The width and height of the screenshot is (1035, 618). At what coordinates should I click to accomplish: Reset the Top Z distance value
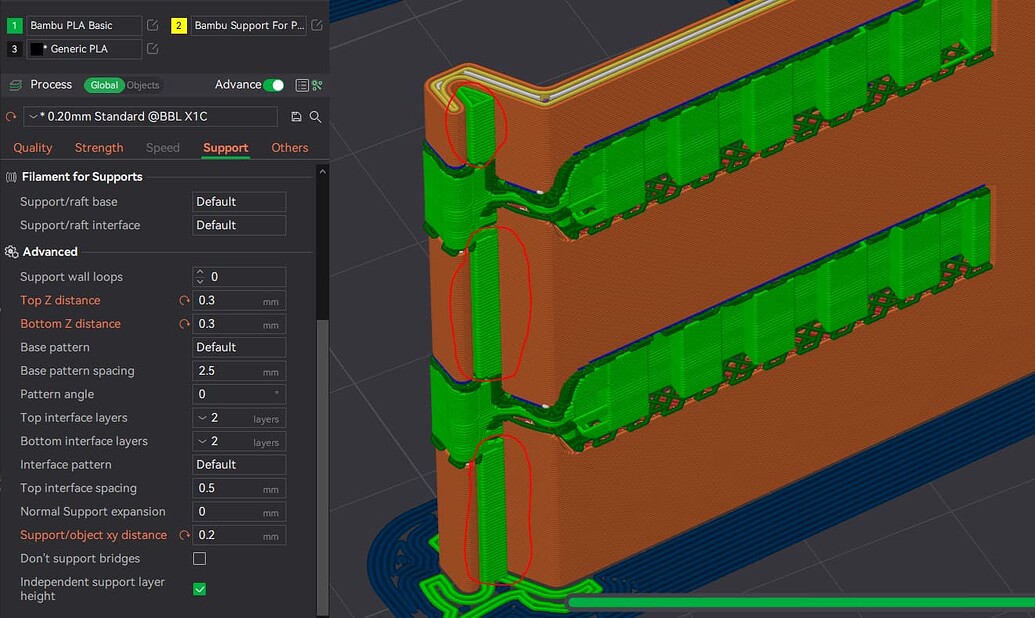[x=184, y=300]
